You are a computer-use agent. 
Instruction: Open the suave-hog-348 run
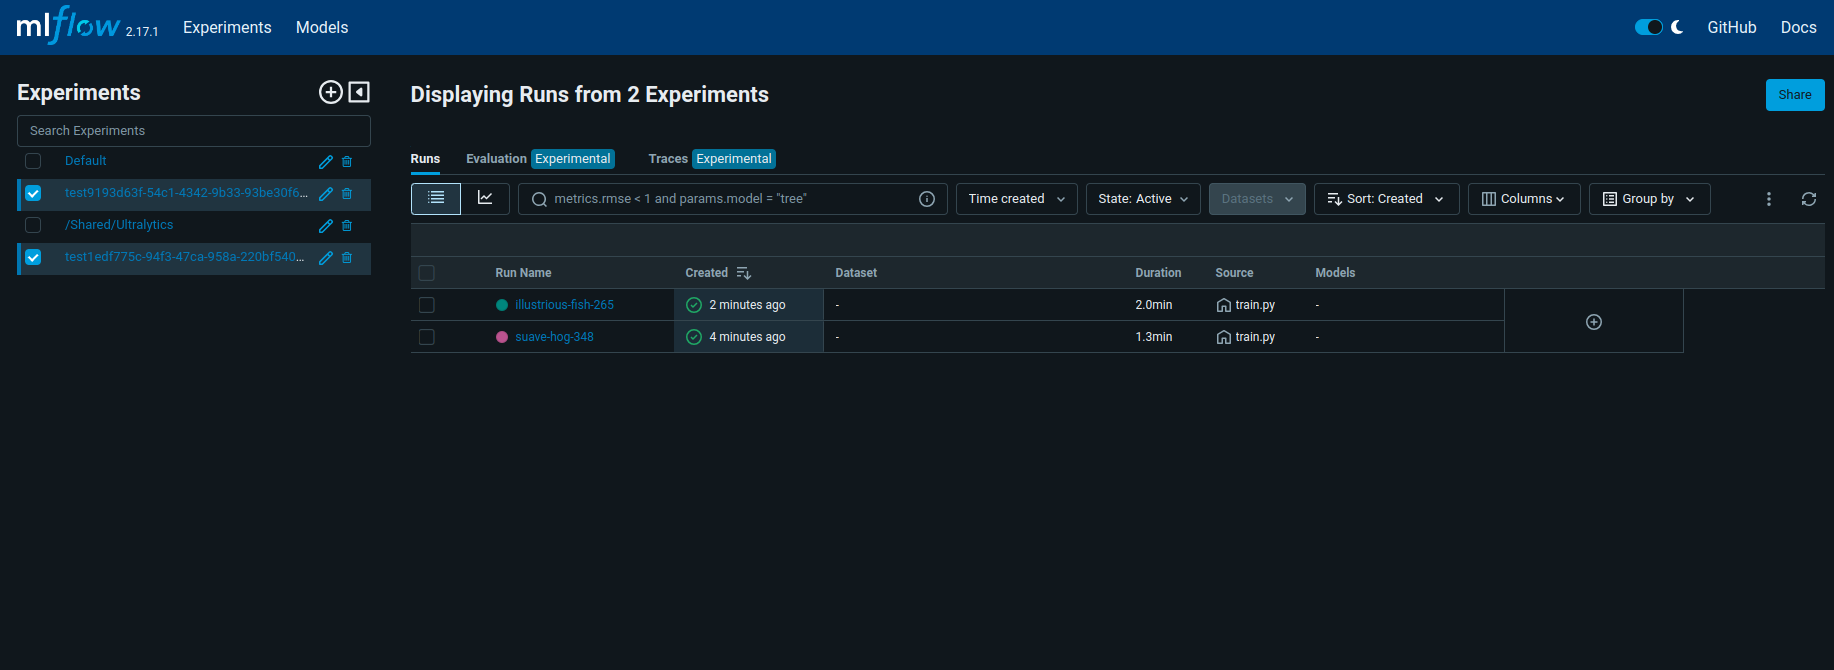pos(554,337)
